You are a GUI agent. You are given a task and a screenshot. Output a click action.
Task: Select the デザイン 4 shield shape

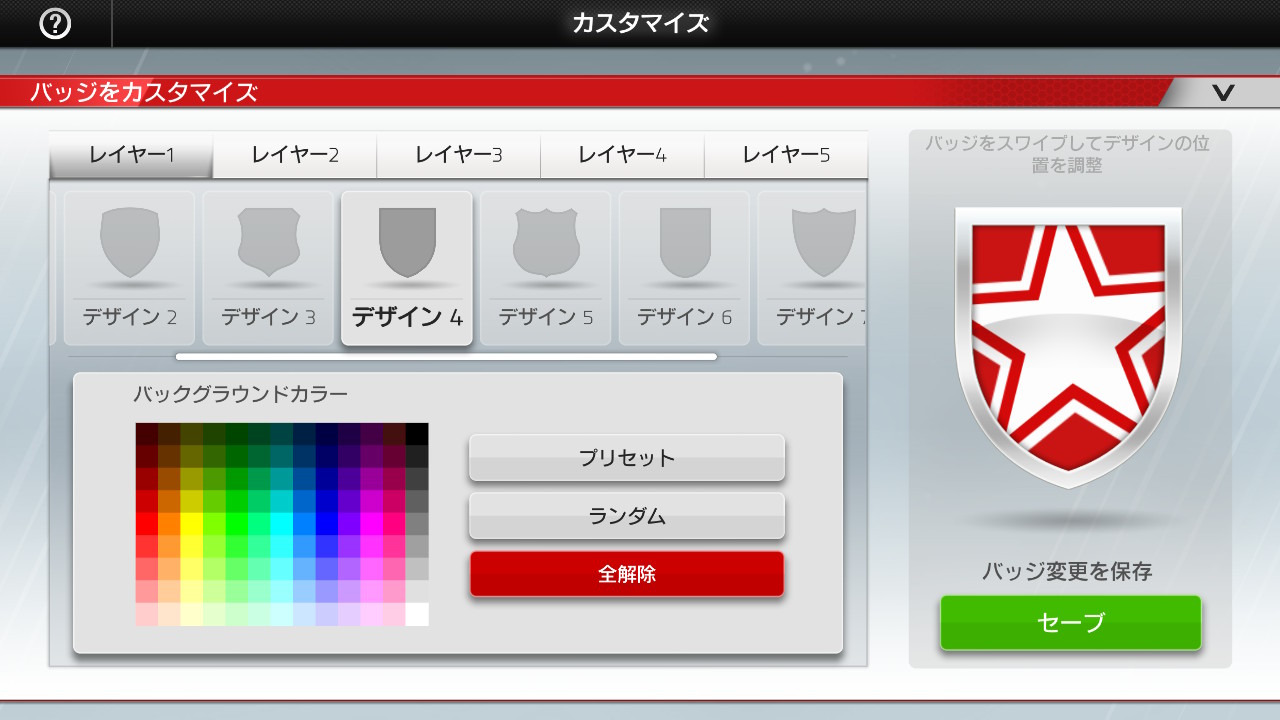407,268
